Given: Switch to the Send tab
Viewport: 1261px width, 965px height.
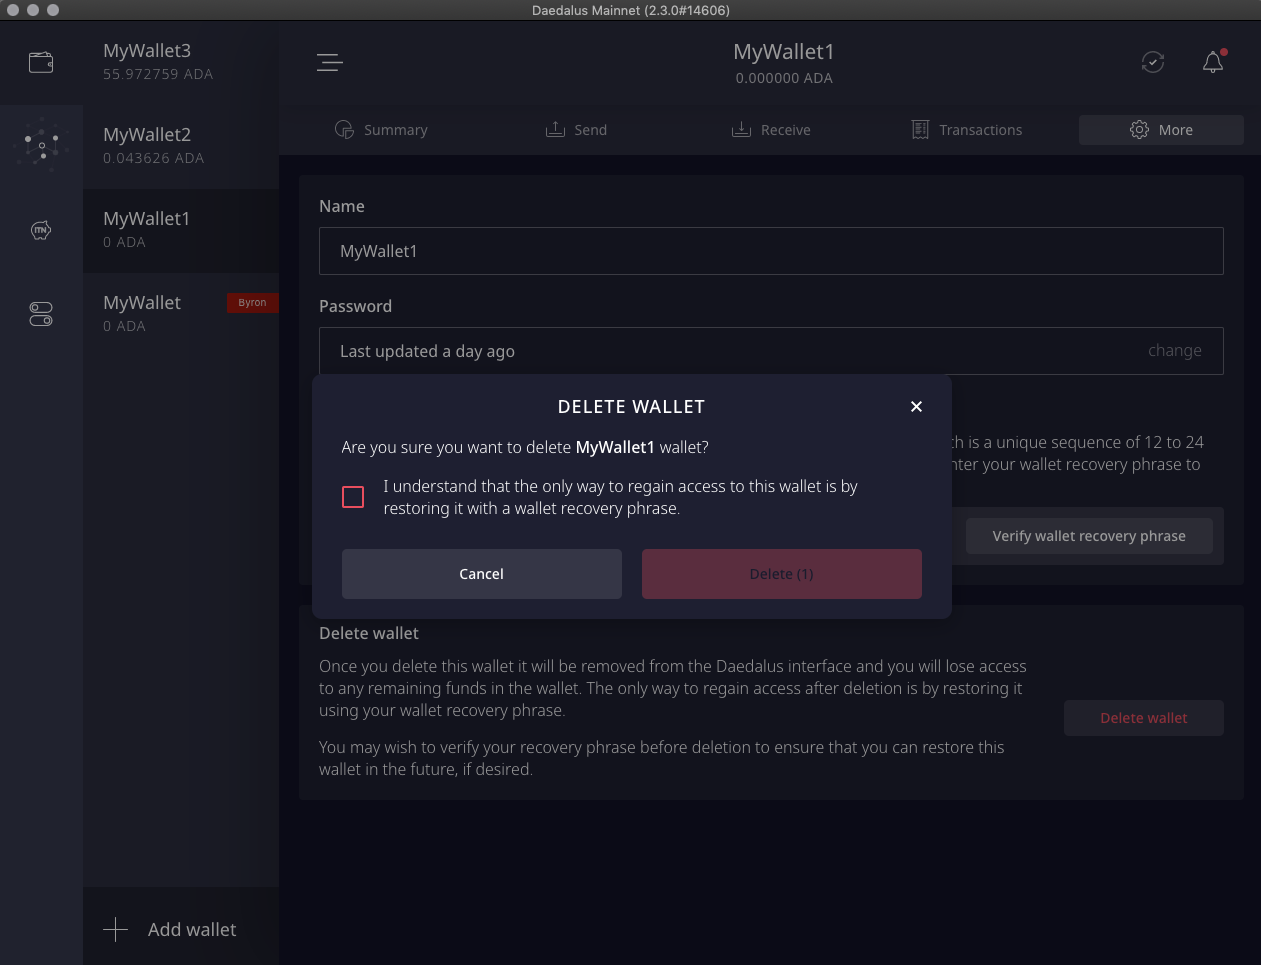Looking at the screenshot, I should (576, 130).
